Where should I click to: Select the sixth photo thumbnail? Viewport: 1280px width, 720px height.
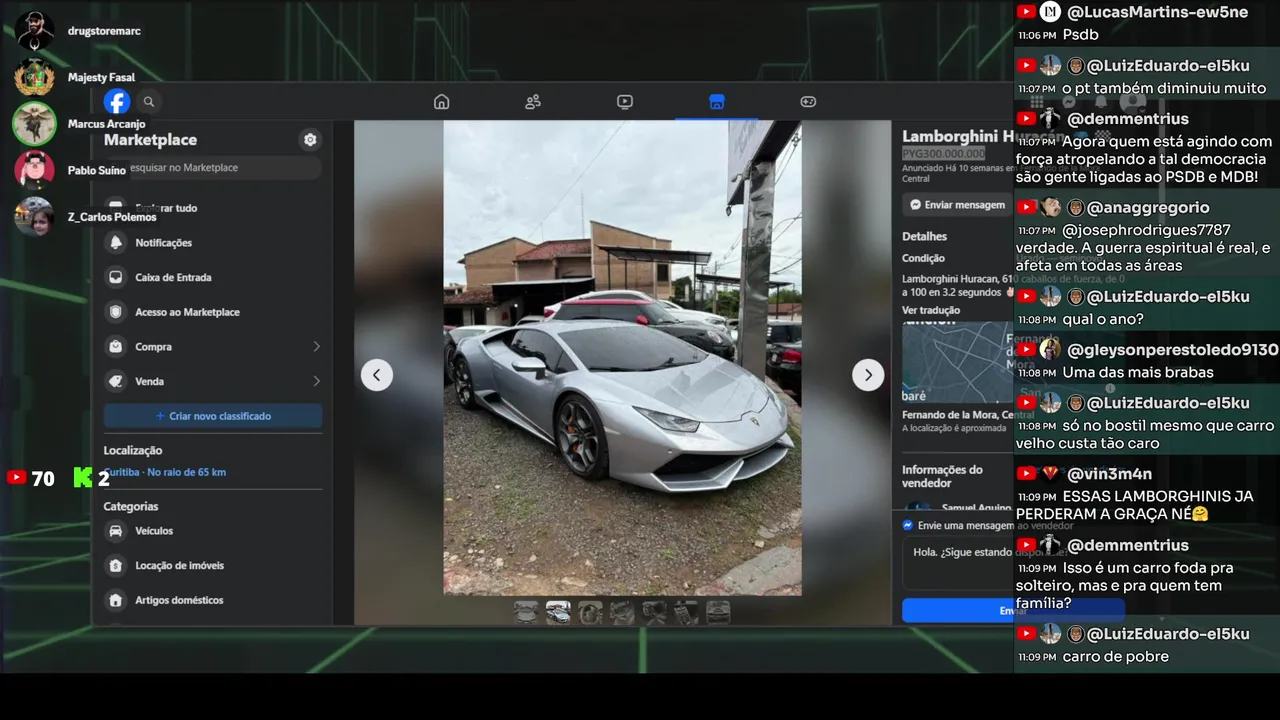pos(686,612)
